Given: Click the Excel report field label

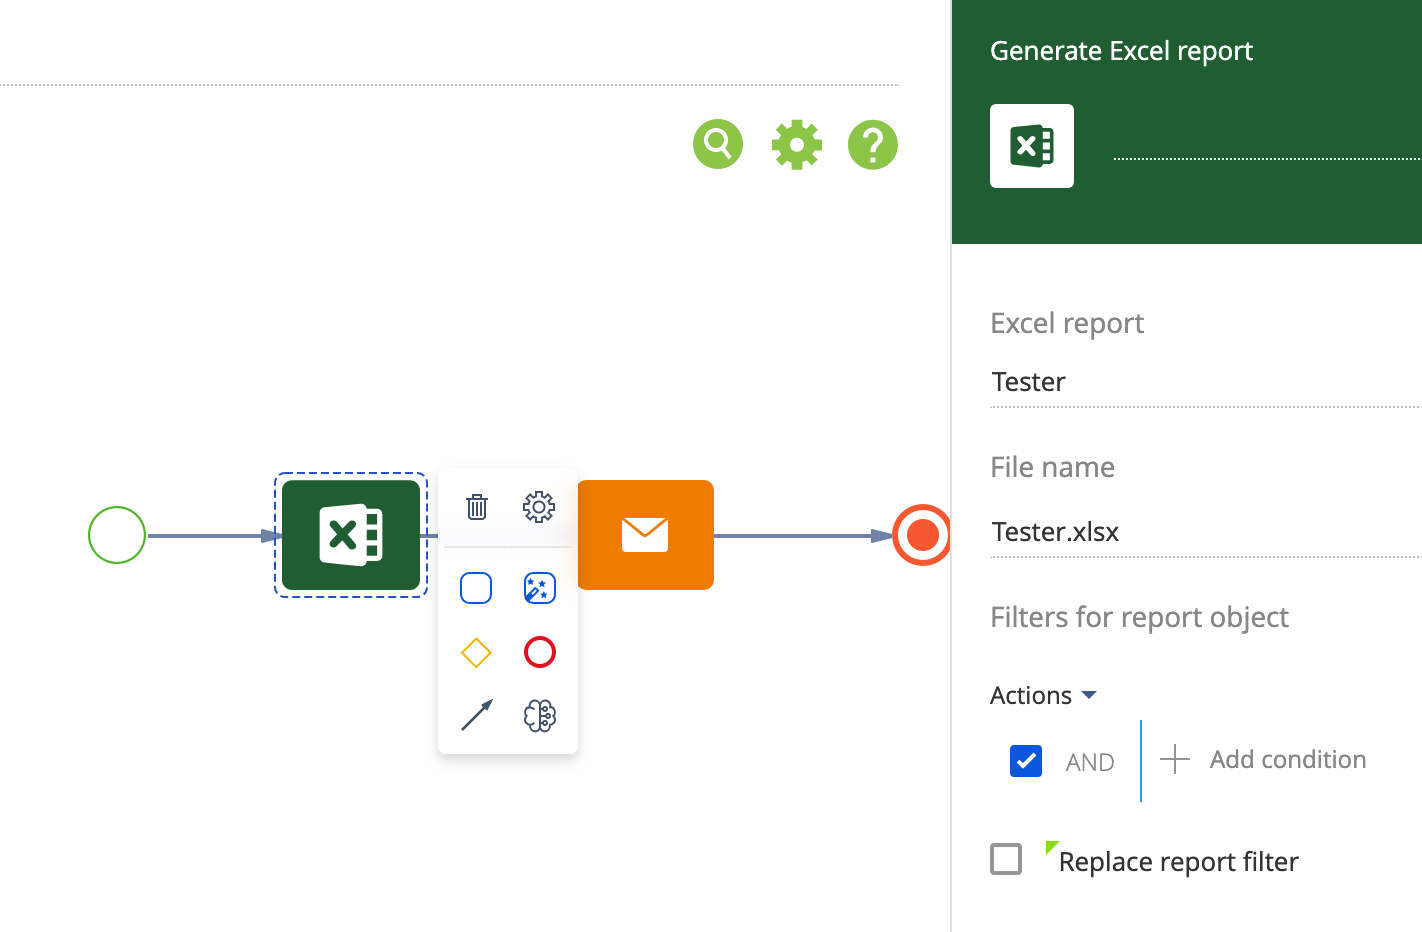Looking at the screenshot, I should pyautogui.click(x=1067, y=323).
